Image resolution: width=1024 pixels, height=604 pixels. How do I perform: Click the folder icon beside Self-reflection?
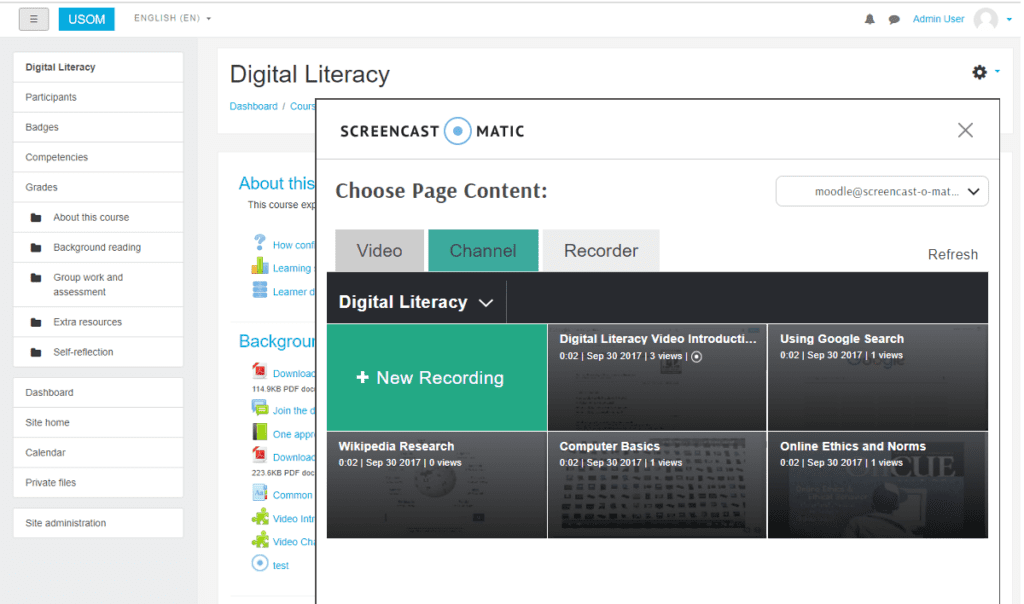[36, 352]
